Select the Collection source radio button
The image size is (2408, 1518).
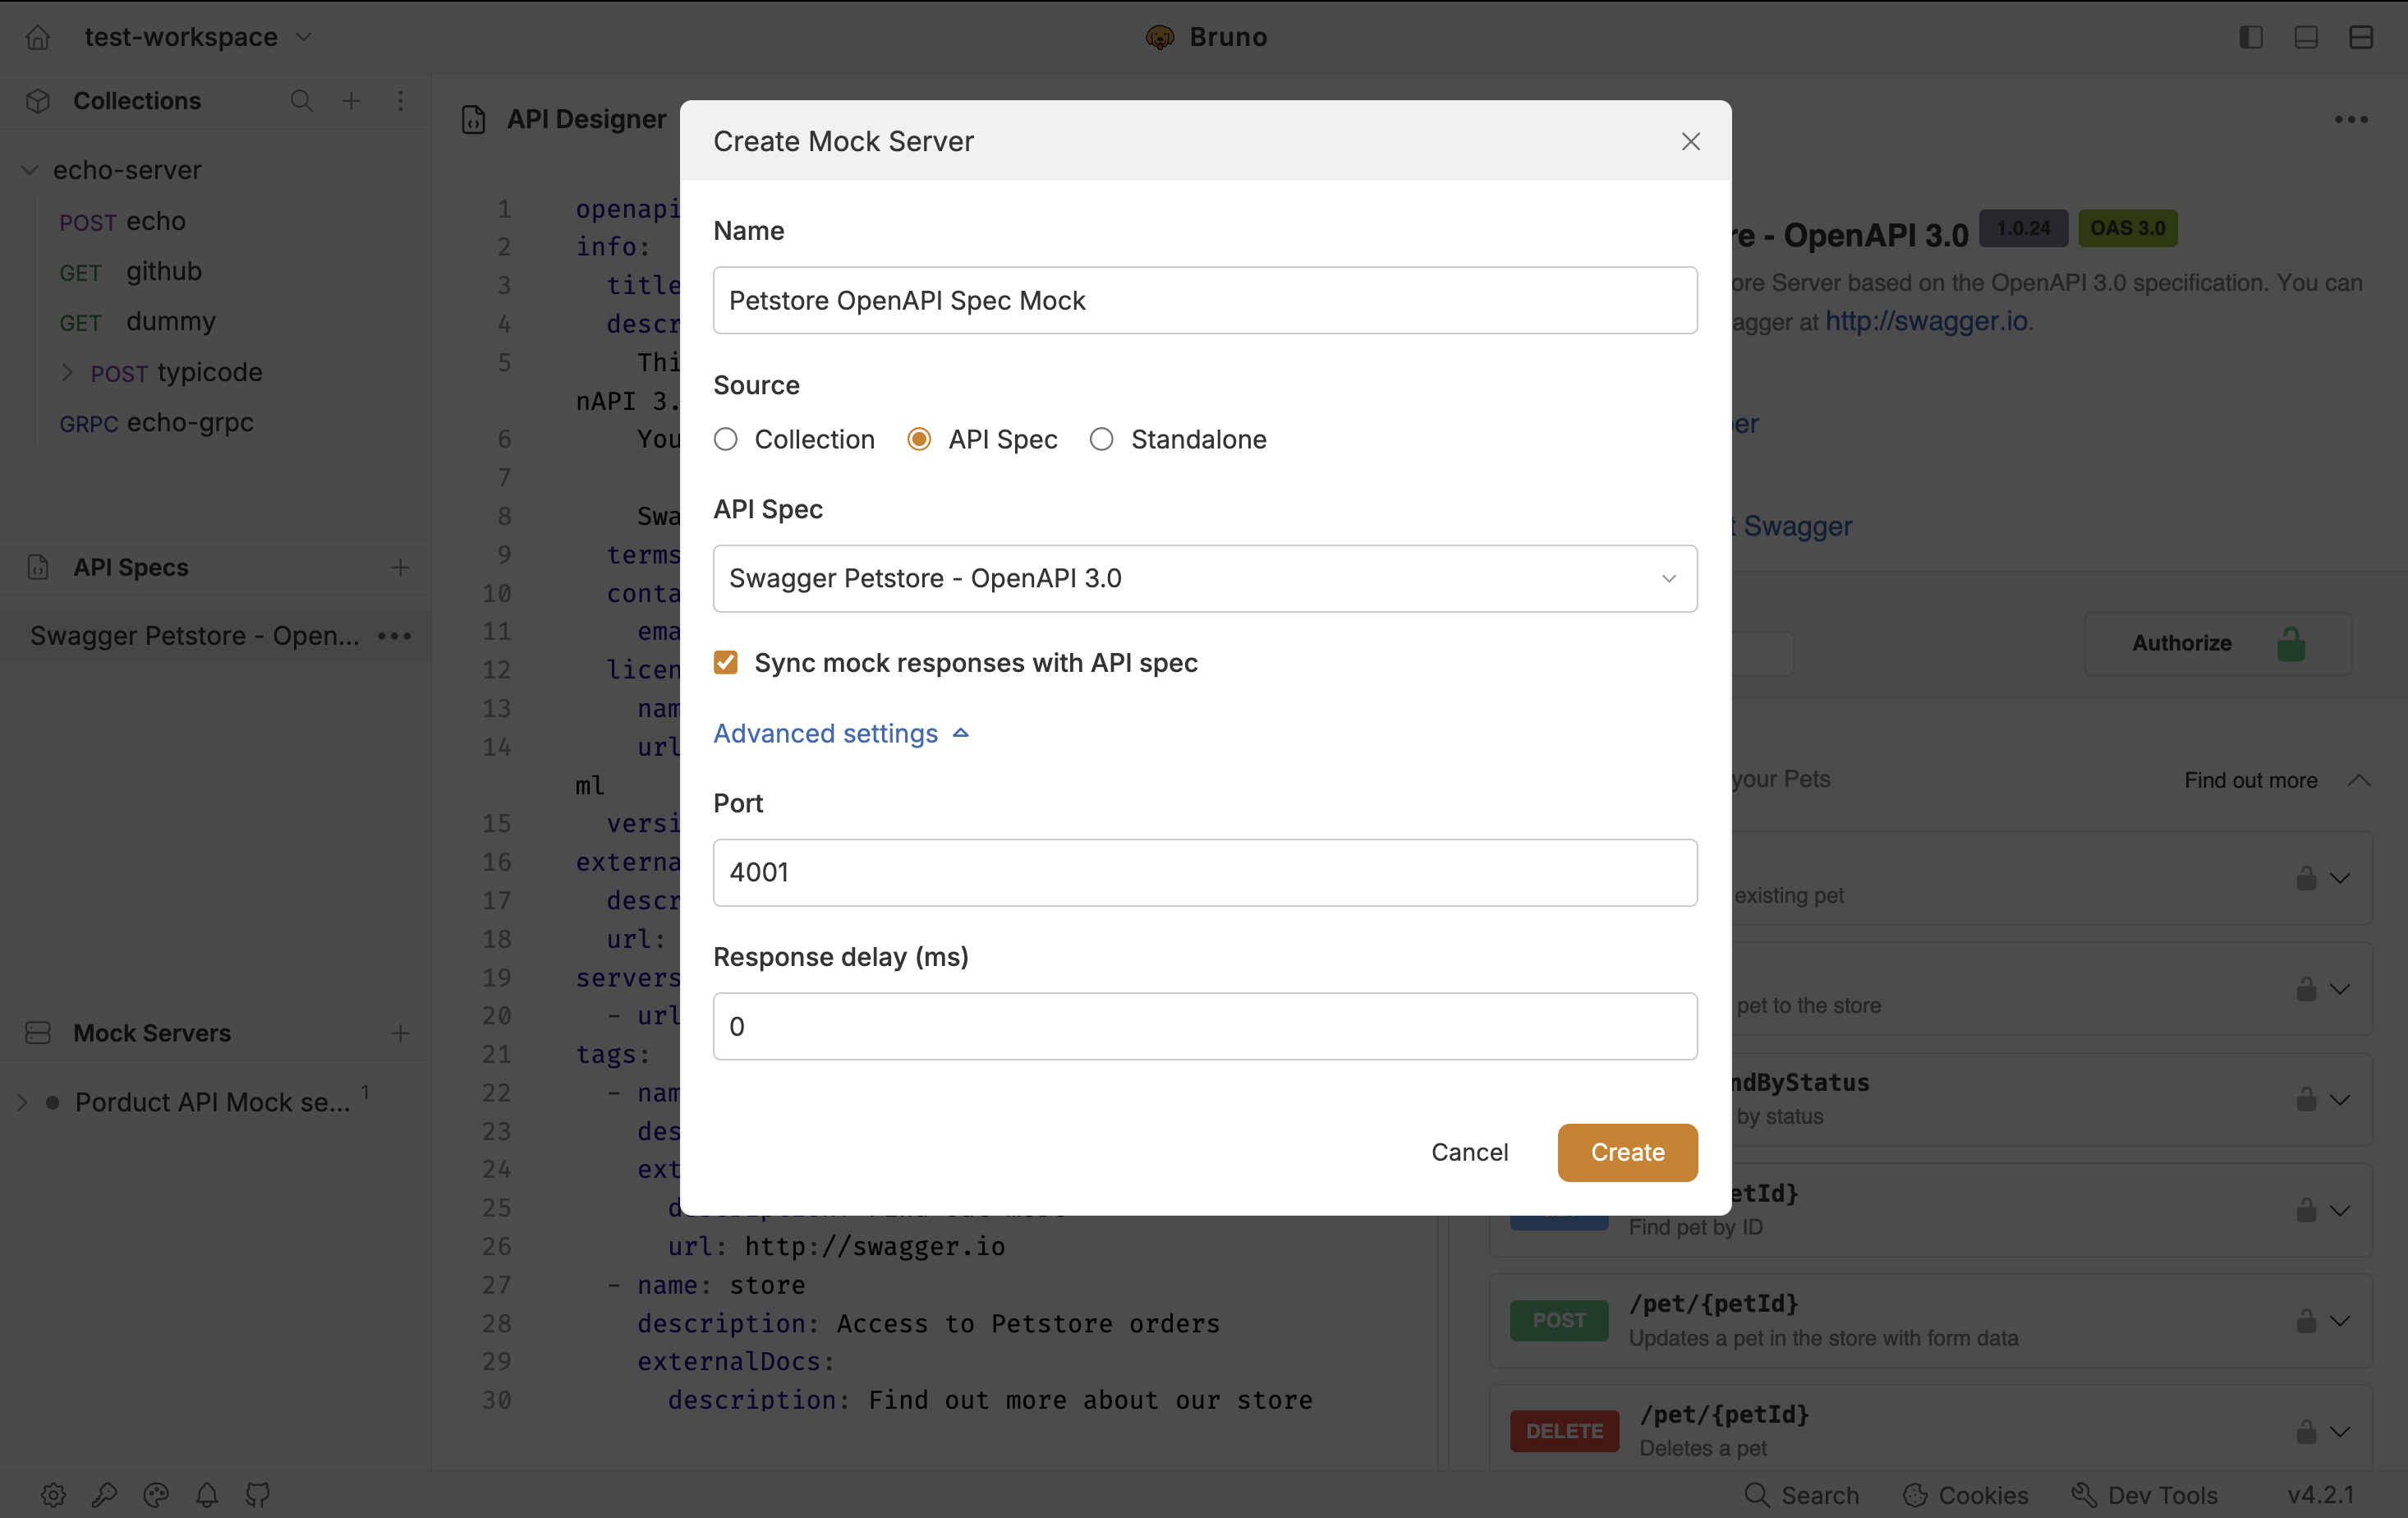tap(726, 439)
